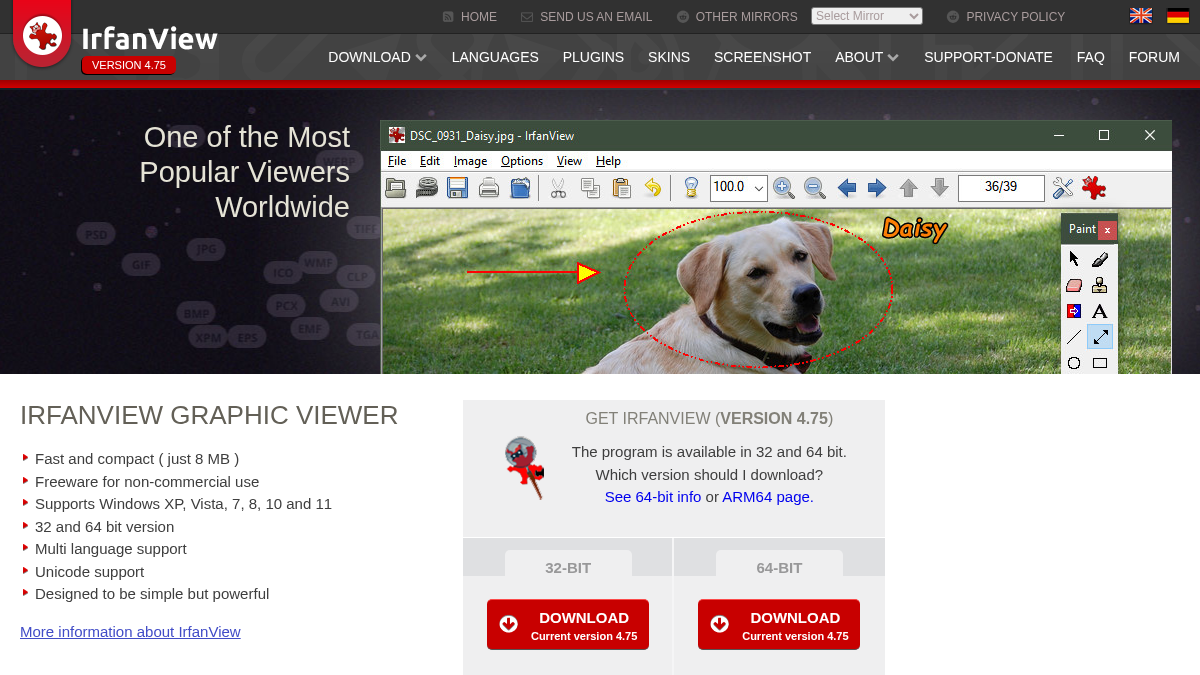
Task: Select the 32-BIT tab
Action: pyautogui.click(x=568, y=566)
